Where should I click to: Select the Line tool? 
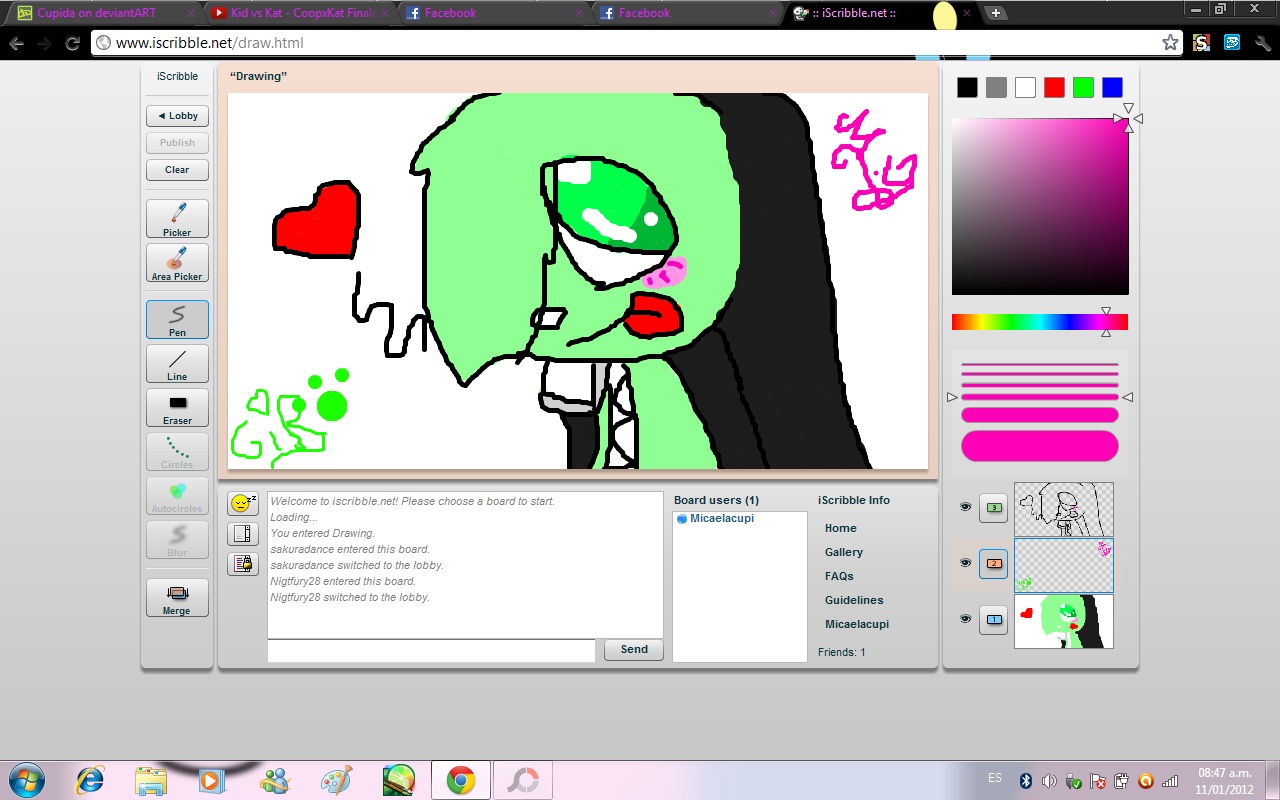177,364
